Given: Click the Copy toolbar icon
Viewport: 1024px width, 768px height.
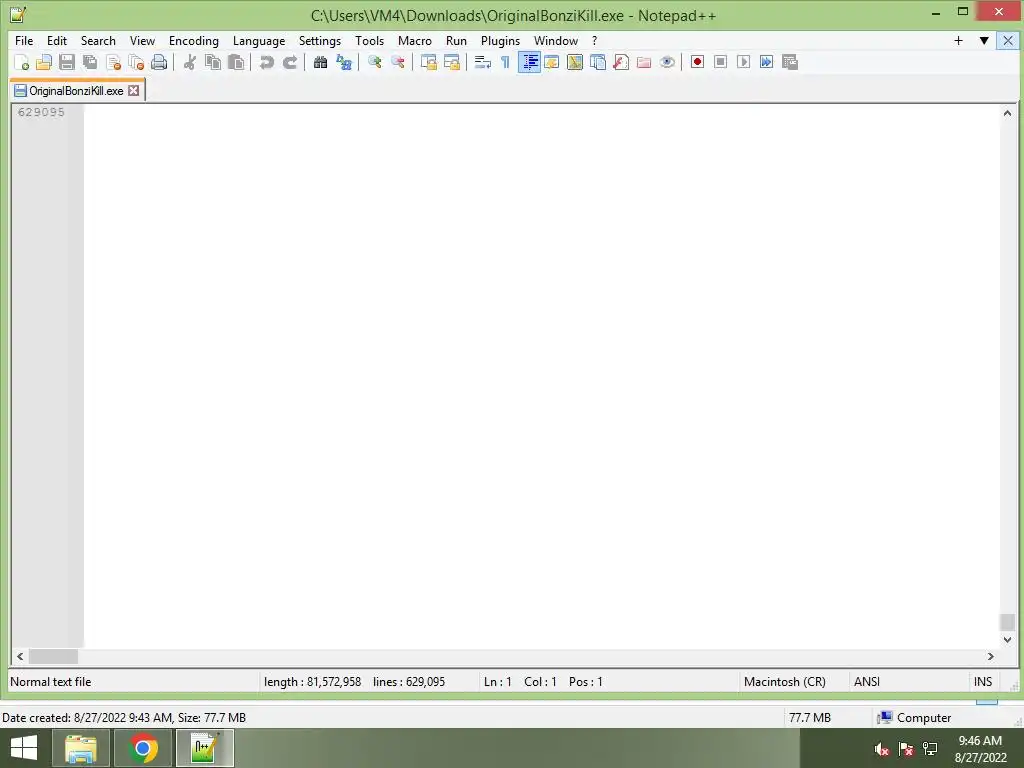Looking at the screenshot, I should click(x=213, y=62).
